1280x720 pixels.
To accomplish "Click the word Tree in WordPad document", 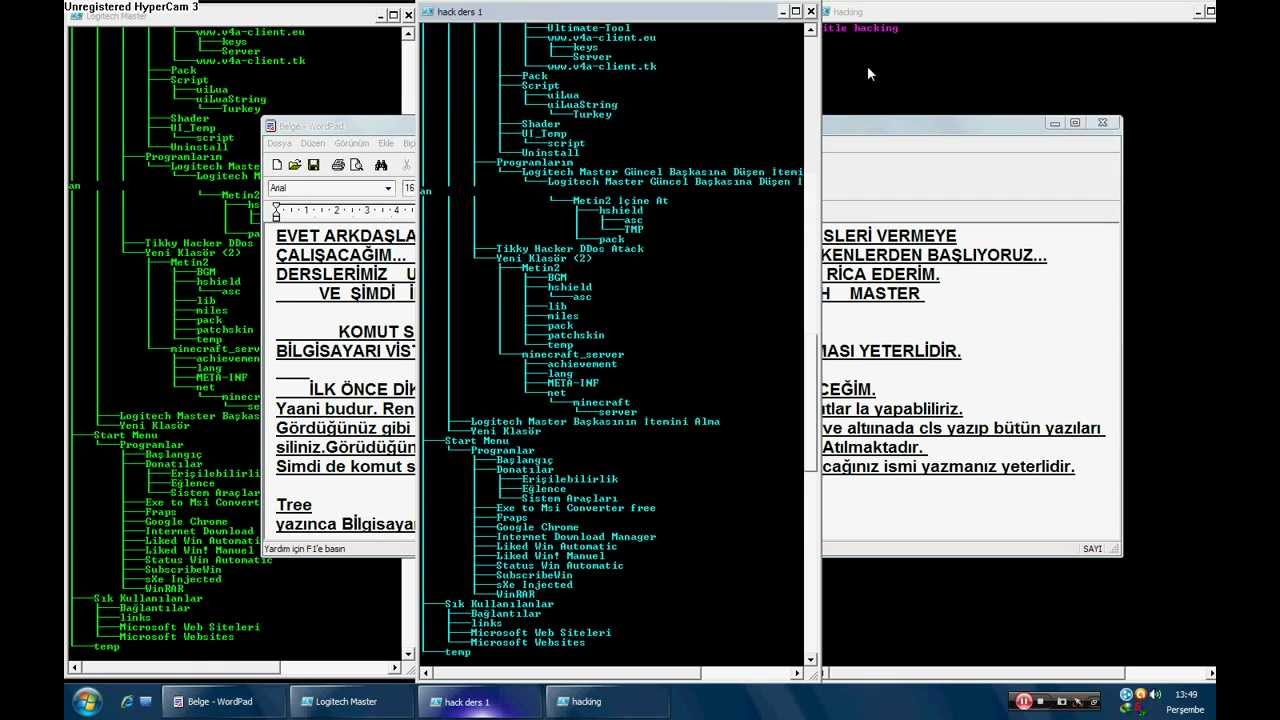I will 294,505.
